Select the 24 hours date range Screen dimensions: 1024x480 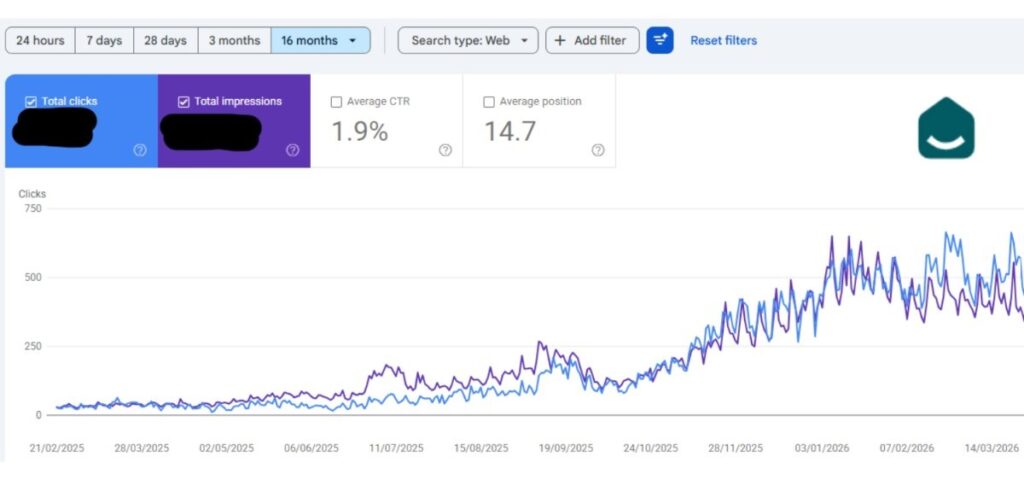(40, 40)
